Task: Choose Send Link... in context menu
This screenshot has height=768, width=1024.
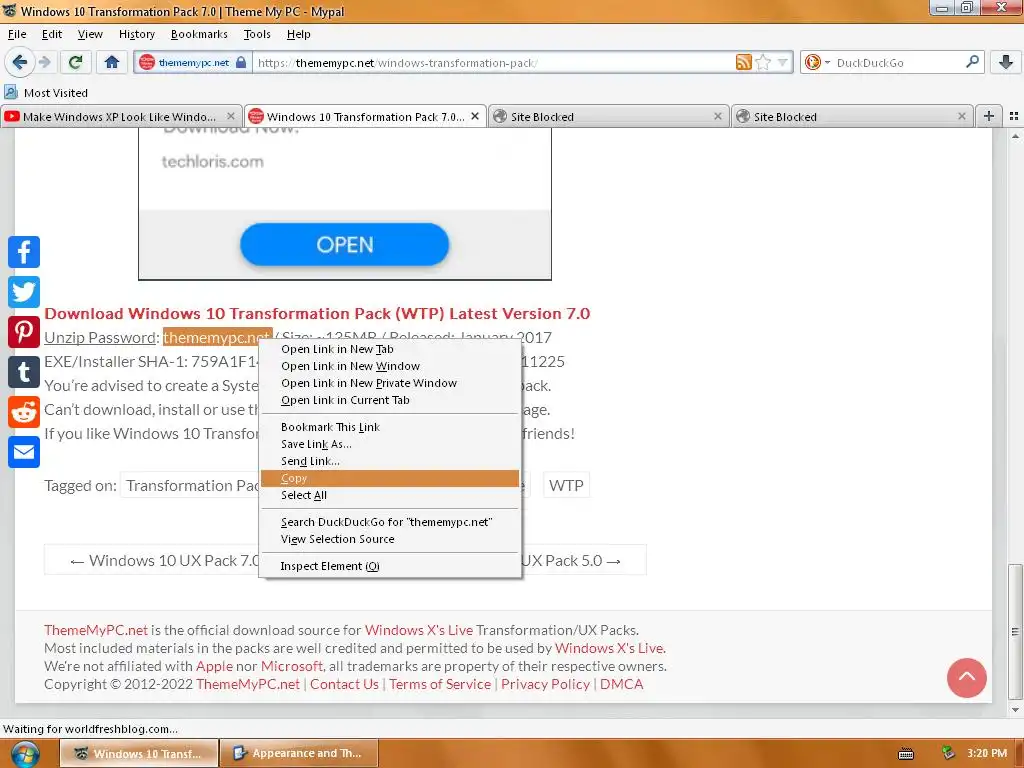Action: (x=390, y=461)
